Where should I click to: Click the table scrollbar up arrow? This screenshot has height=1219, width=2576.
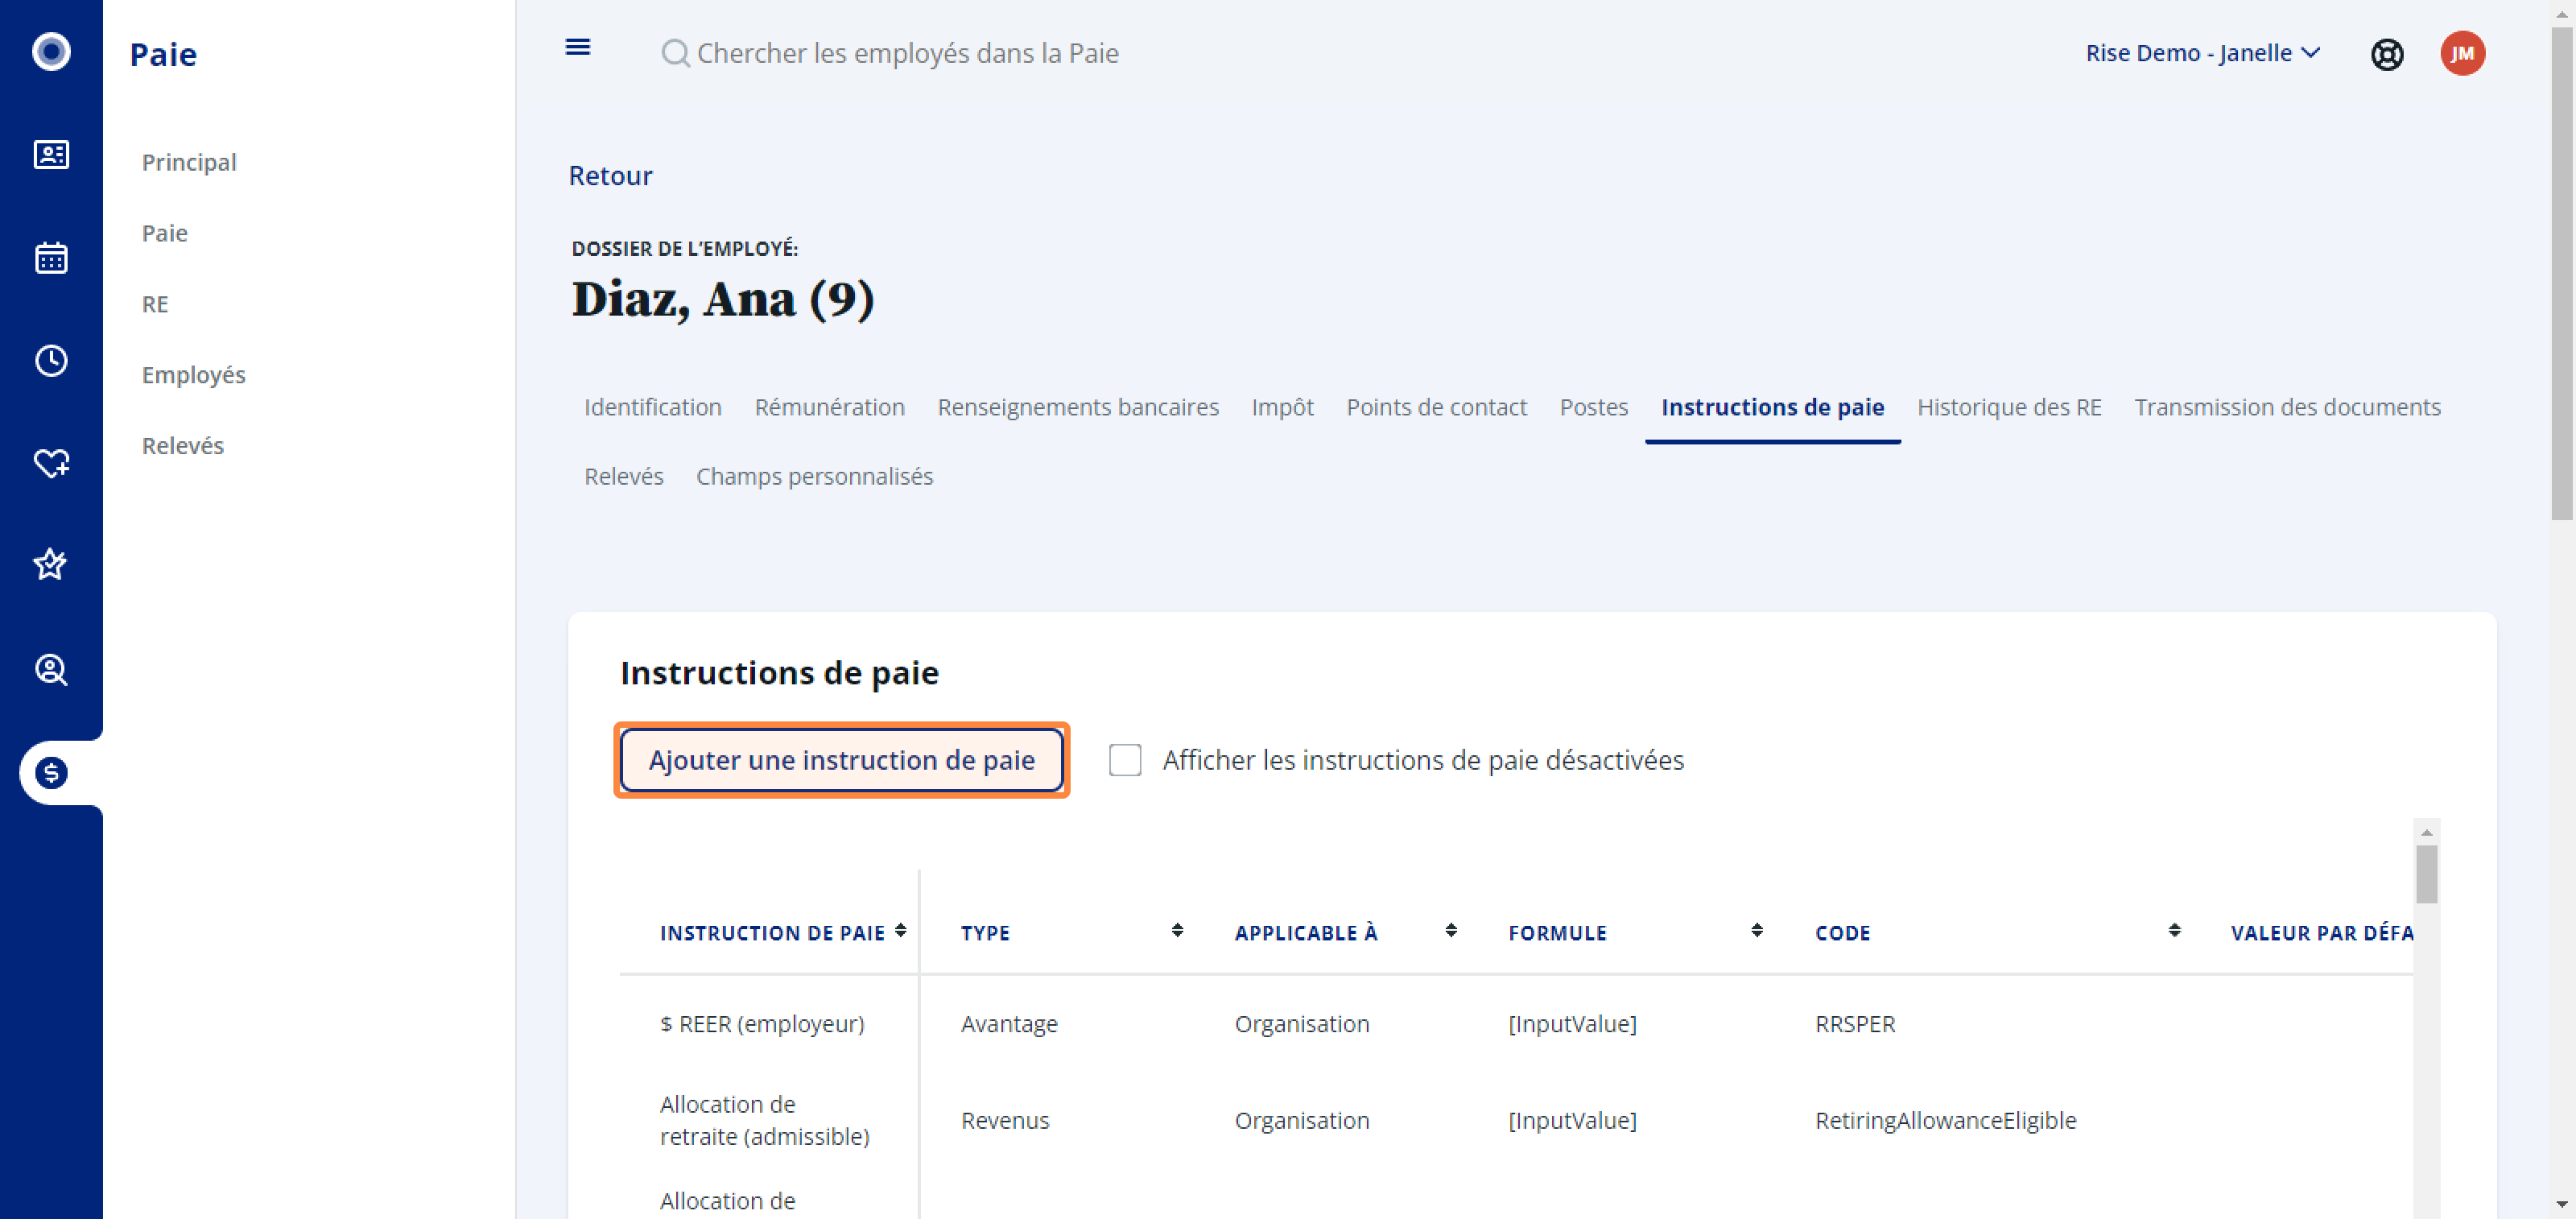[x=2426, y=832]
